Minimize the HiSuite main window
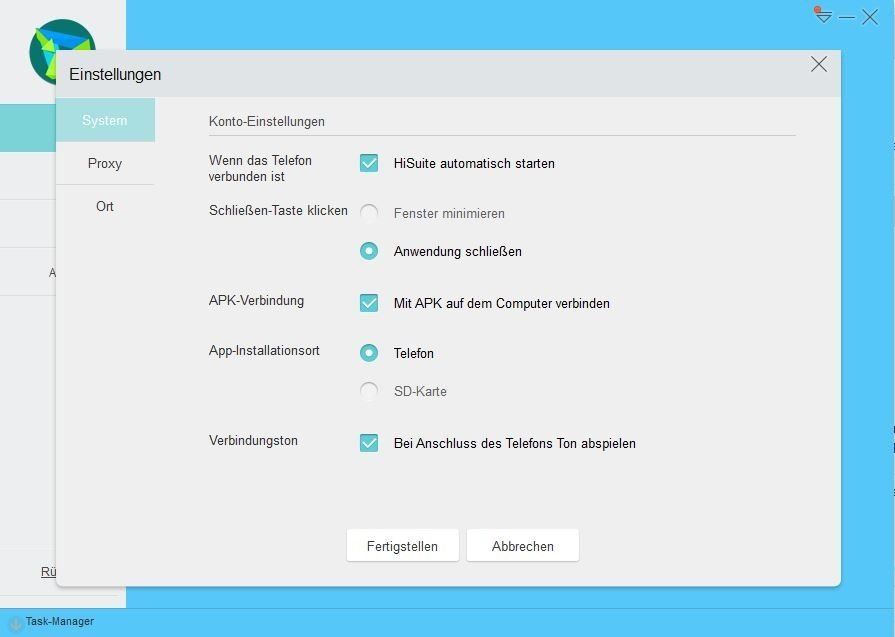Image resolution: width=895 pixels, height=637 pixels. pos(846,17)
